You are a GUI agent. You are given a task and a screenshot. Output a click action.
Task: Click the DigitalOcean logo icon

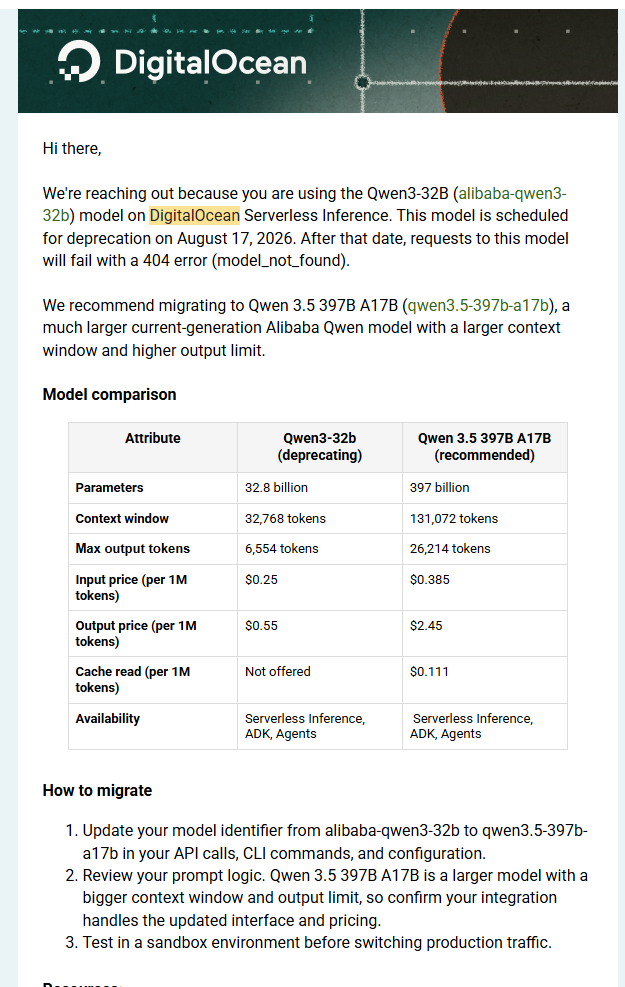[x=79, y=61]
